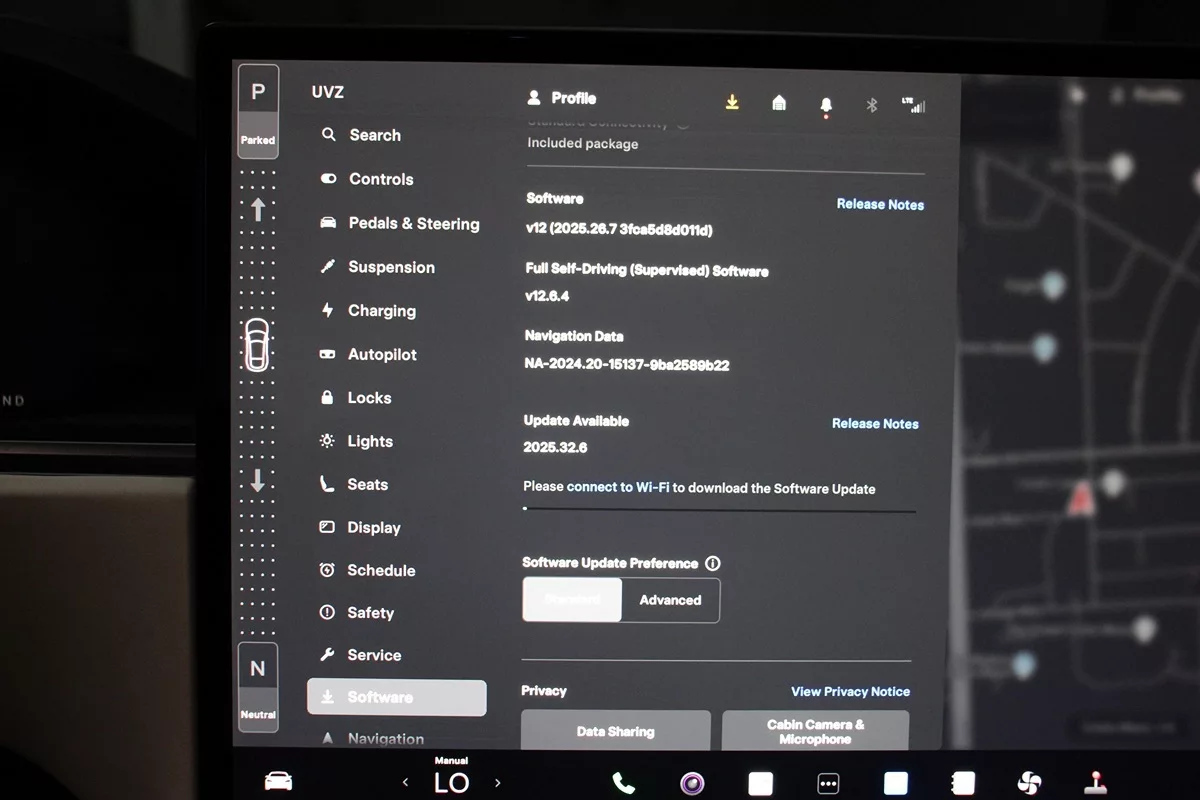The width and height of the screenshot is (1200, 800).
Task: Tap the Bluetooth status icon
Action: tap(871, 105)
